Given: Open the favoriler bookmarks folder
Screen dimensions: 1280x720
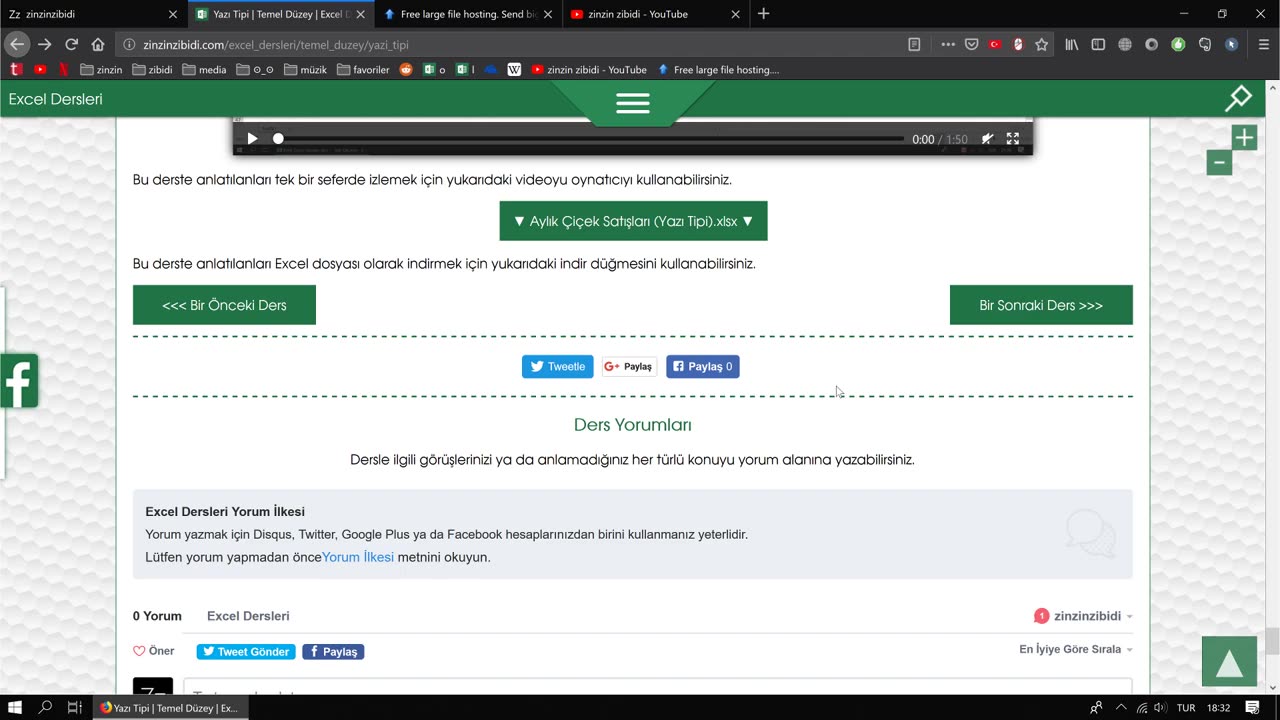Looking at the screenshot, I should 363,69.
